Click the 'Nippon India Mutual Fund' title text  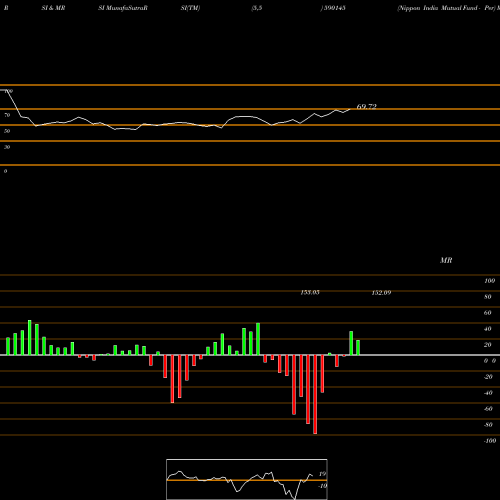click(437, 8)
